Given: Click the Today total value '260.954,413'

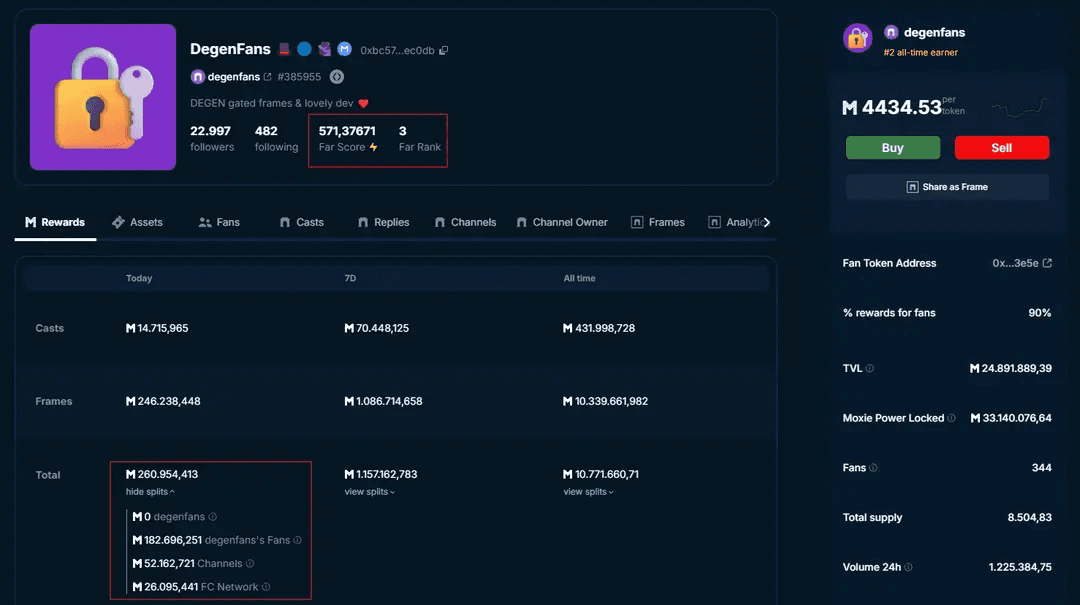Looking at the screenshot, I should 167,474.
